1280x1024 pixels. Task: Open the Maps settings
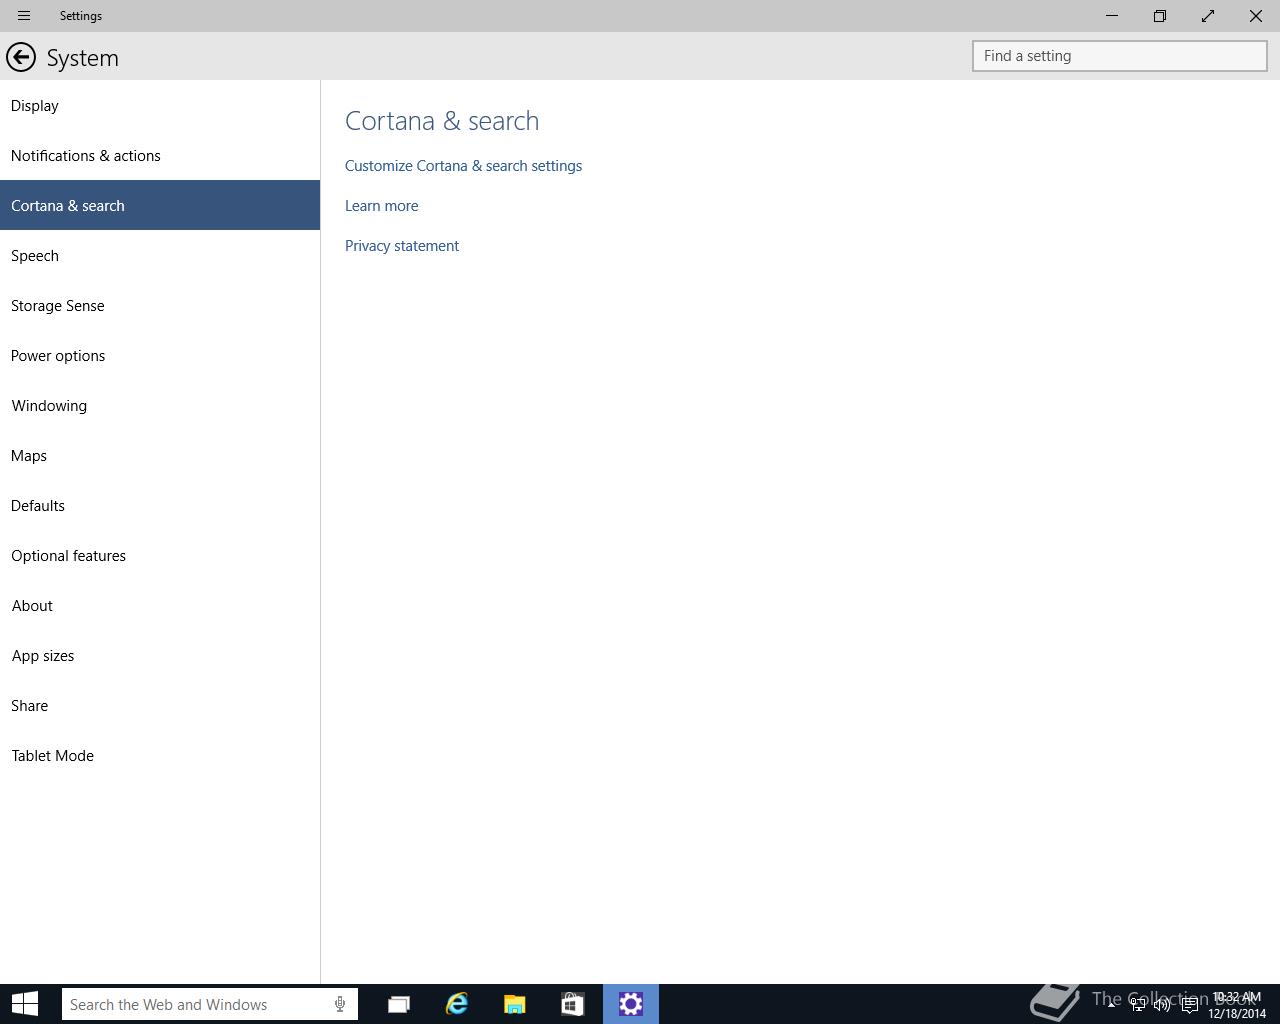point(160,455)
